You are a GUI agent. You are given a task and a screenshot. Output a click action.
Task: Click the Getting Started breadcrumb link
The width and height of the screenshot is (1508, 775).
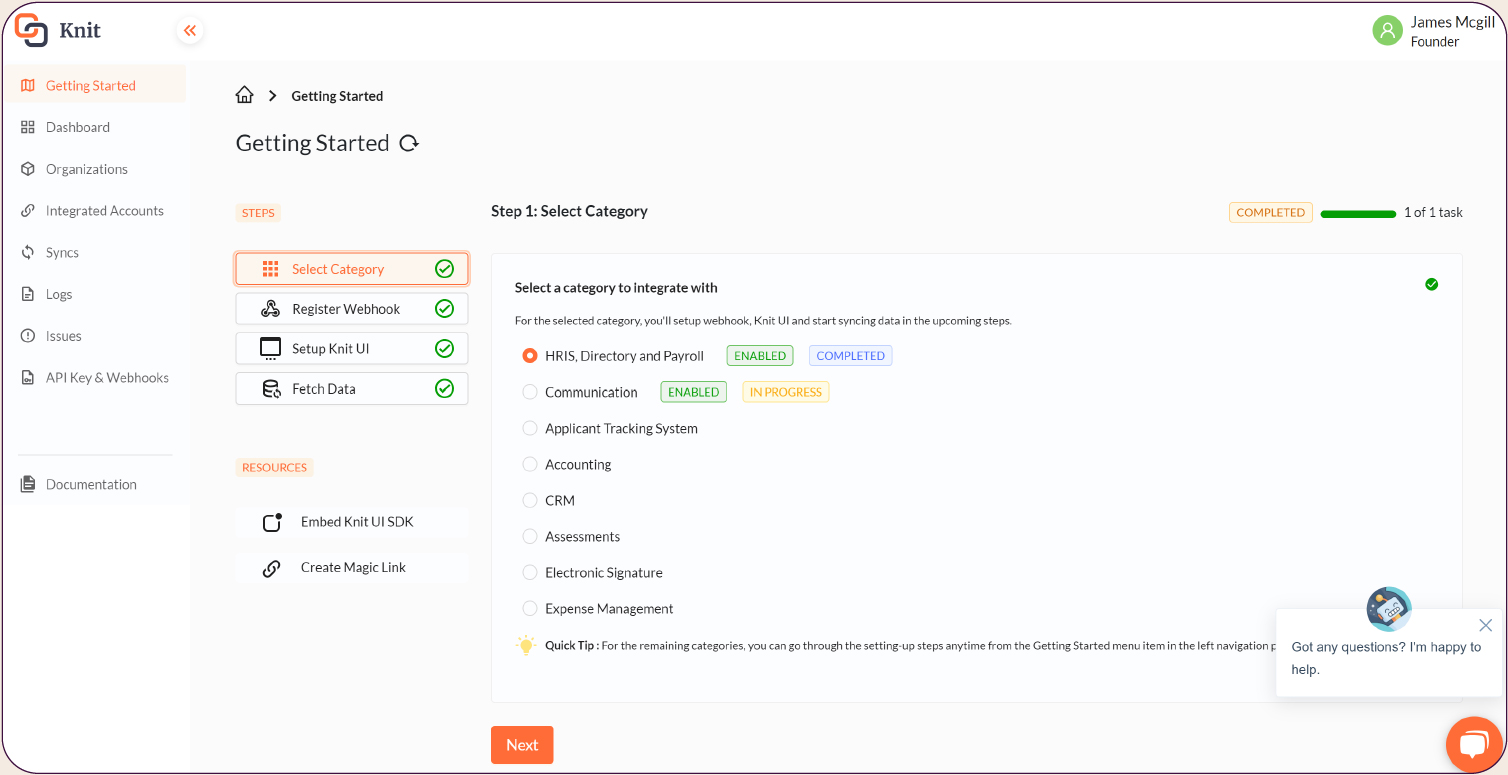pyautogui.click(x=337, y=96)
